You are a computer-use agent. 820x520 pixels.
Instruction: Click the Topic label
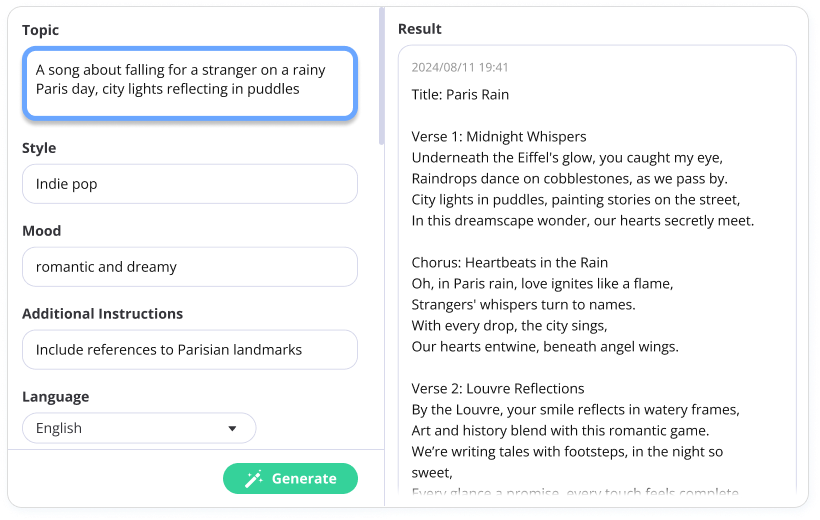(x=40, y=30)
